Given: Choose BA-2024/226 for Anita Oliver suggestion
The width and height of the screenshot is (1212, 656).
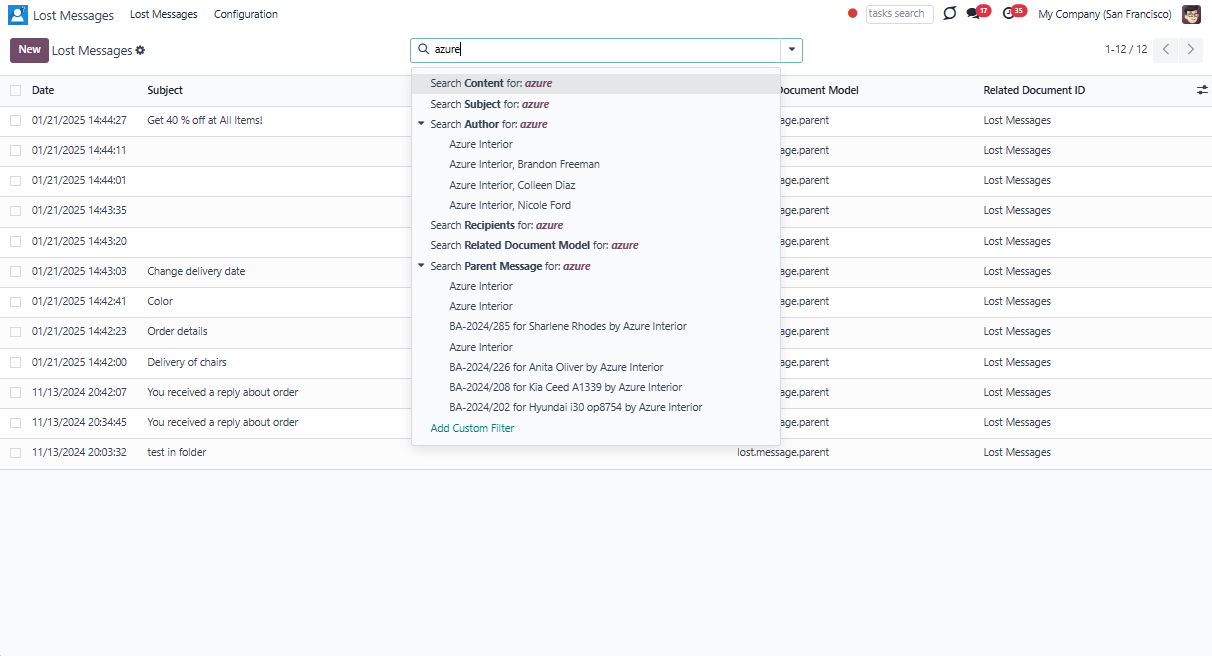Looking at the screenshot, I should click(x=556, y=367).
